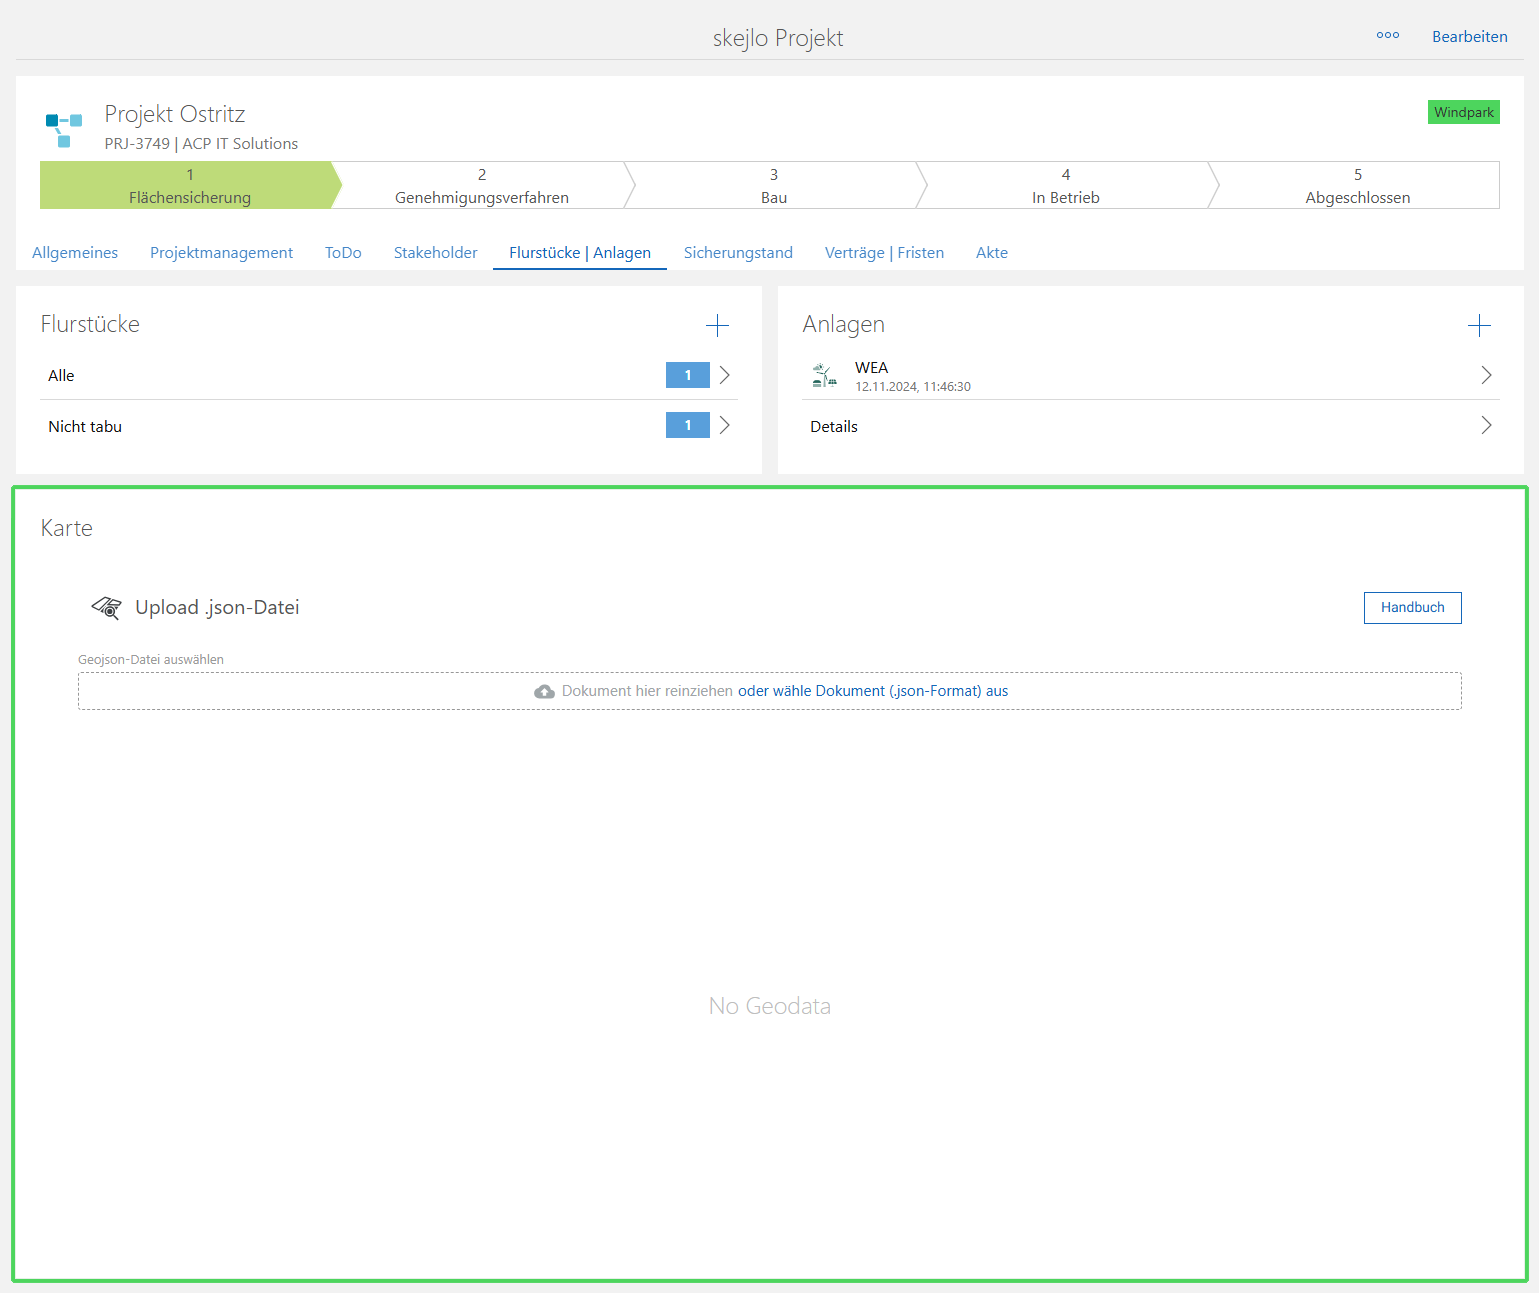Click the map layers icon beside Upload .json-Datei
The width and height of the screenshot is (1539, 1293).
[x=106, y=608]
